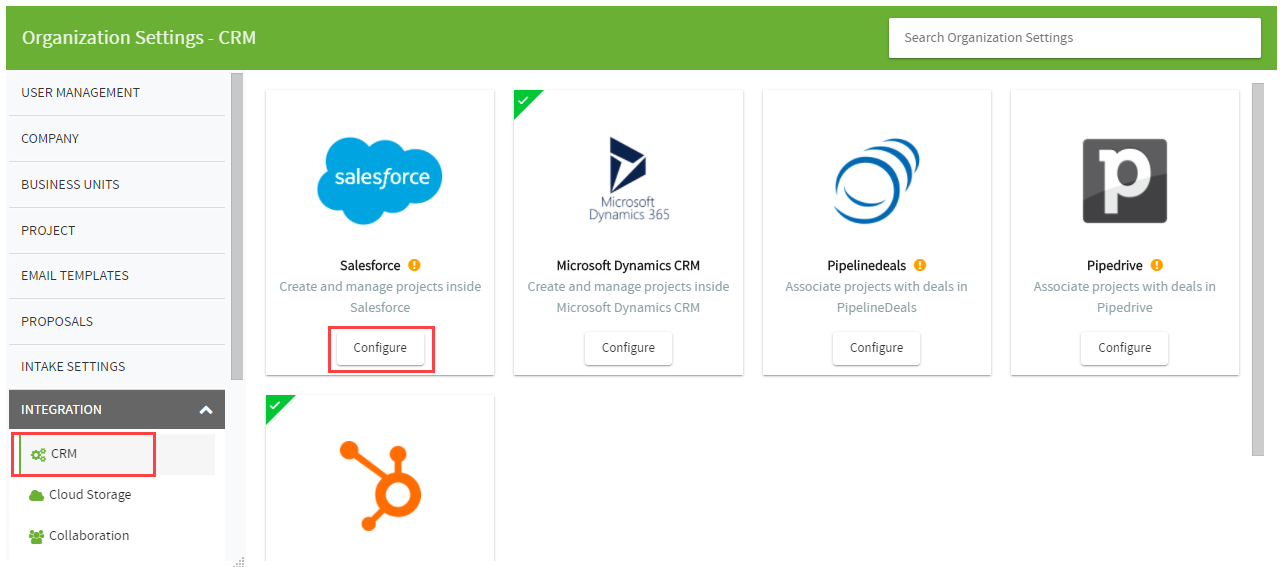Click the warning icon next to Pipedrive
1282x567 pixels.
pos(1157,265)
